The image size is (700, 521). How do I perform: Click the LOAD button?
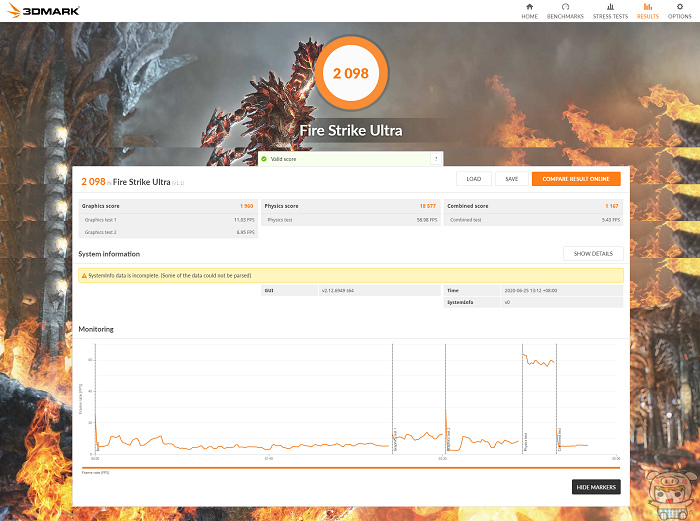[473, 179]
